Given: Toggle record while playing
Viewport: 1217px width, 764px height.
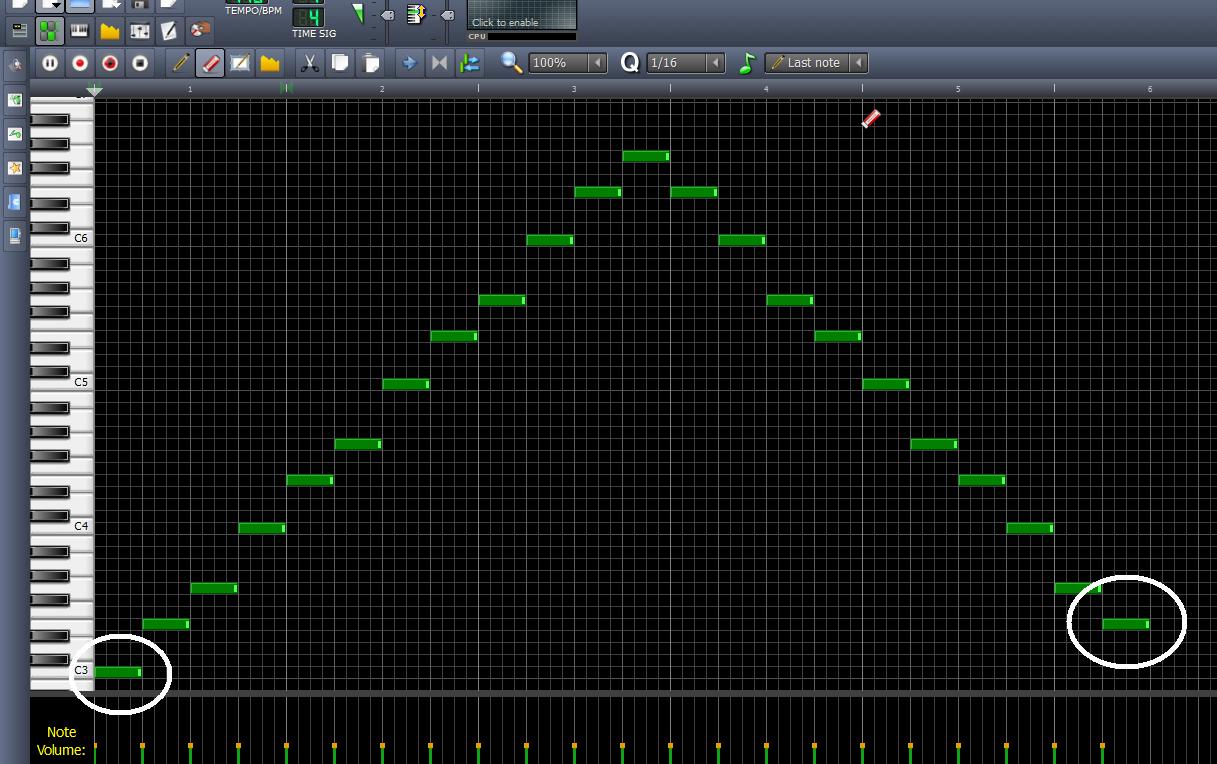Looking at the screenshot, I should pos(110,63).
